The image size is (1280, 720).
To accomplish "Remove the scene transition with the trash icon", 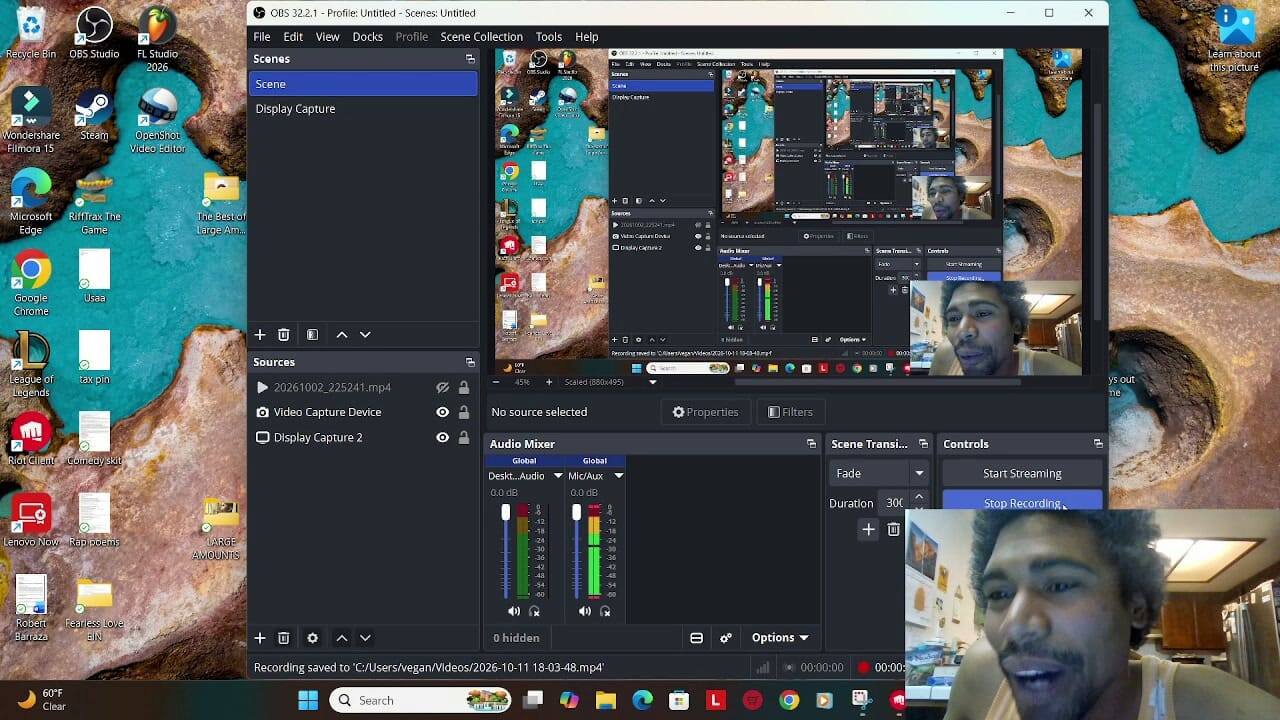I will coord(894,530).
